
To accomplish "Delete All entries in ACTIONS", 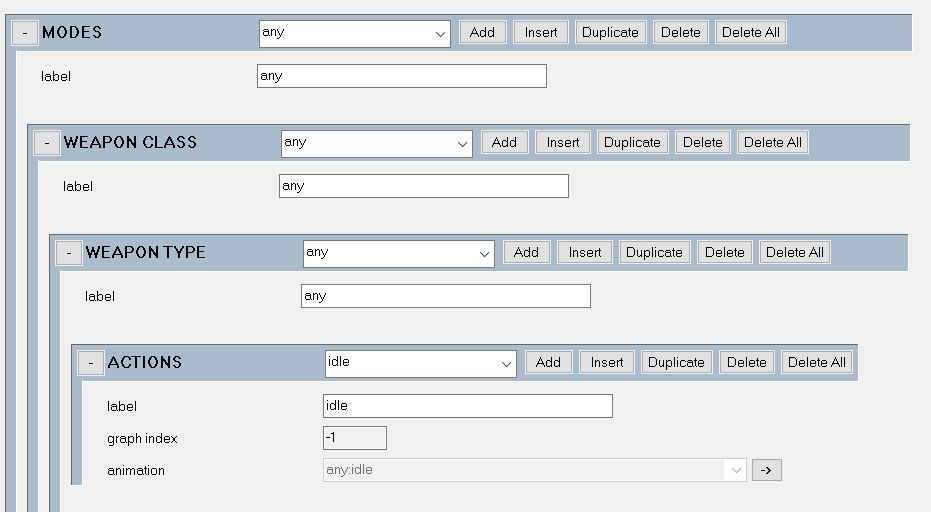I will [x=817, y=362].
